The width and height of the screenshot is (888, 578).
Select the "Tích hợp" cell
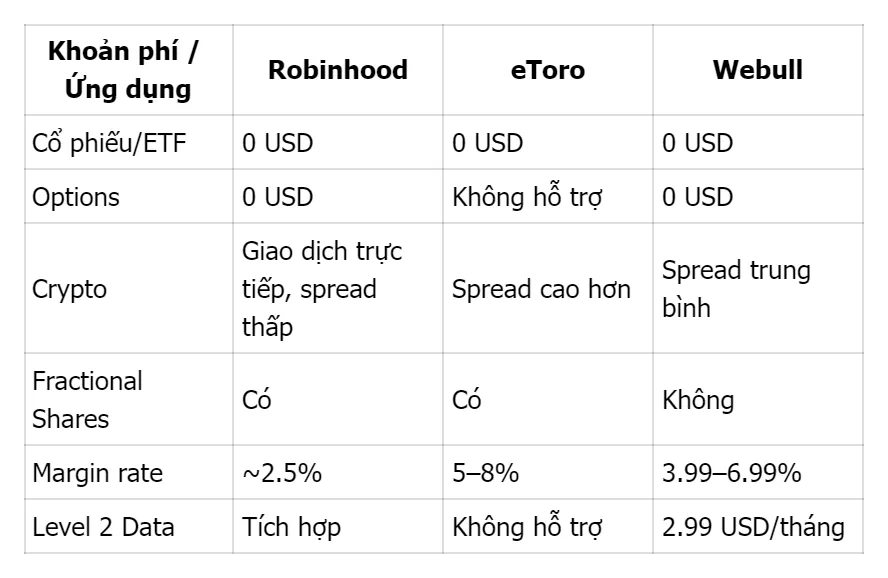291,527
